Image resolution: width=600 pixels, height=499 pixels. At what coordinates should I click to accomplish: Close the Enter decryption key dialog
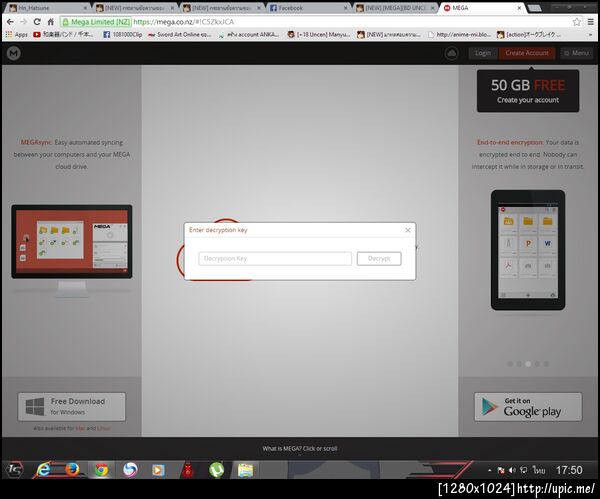[x=408, y=230]
